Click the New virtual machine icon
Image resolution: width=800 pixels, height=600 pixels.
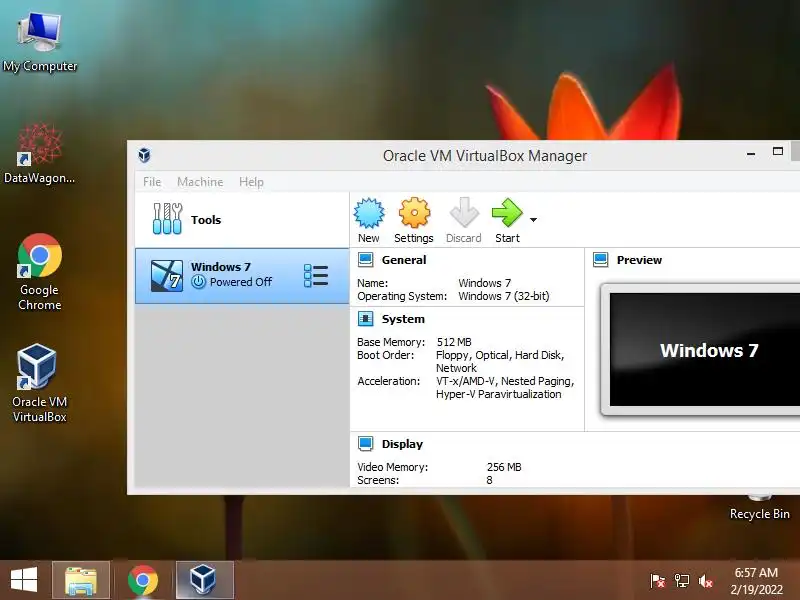tap(369, 213)
